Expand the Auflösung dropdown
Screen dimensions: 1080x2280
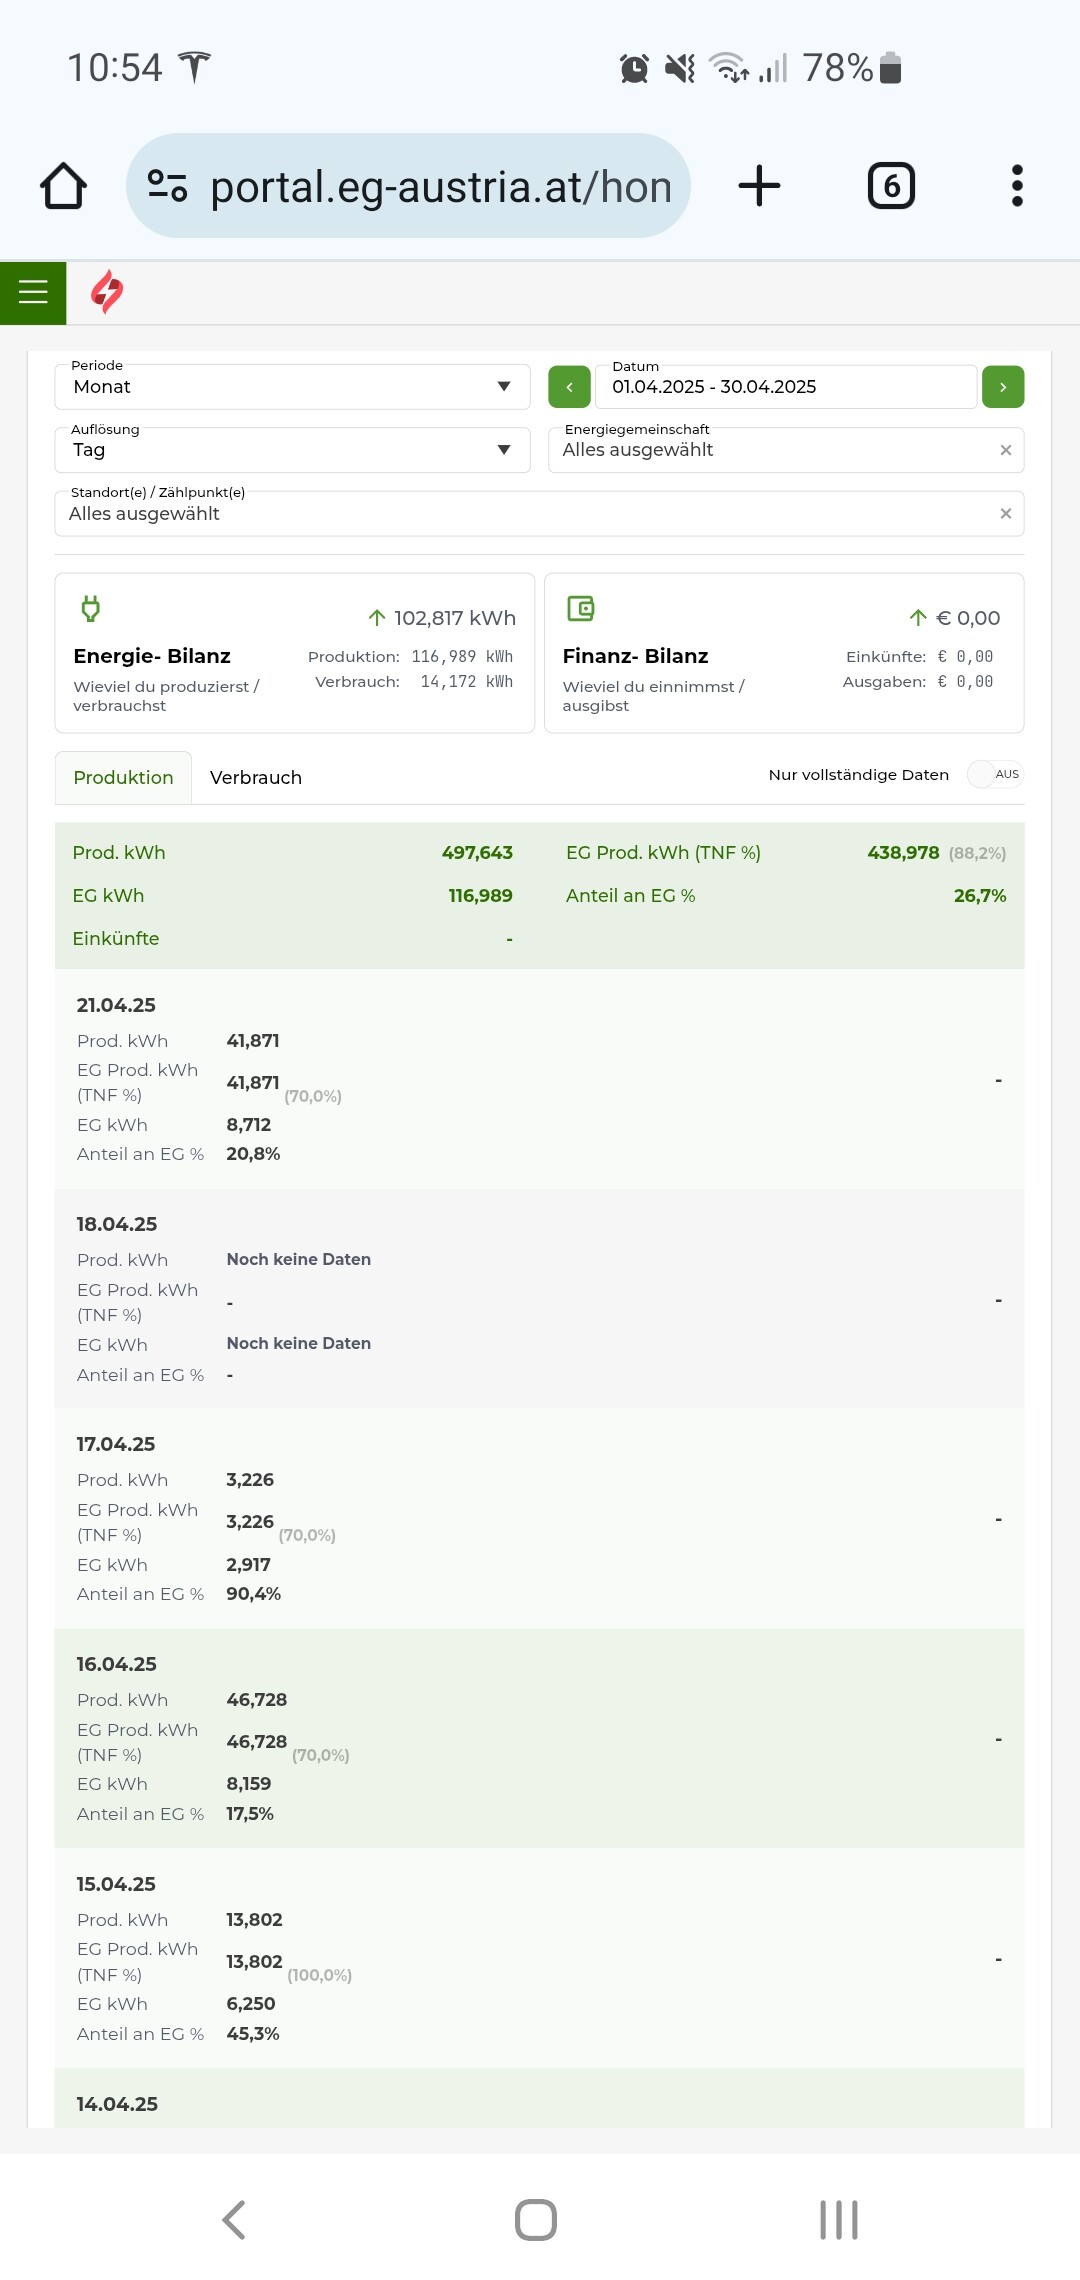click(x=291, y=450)
